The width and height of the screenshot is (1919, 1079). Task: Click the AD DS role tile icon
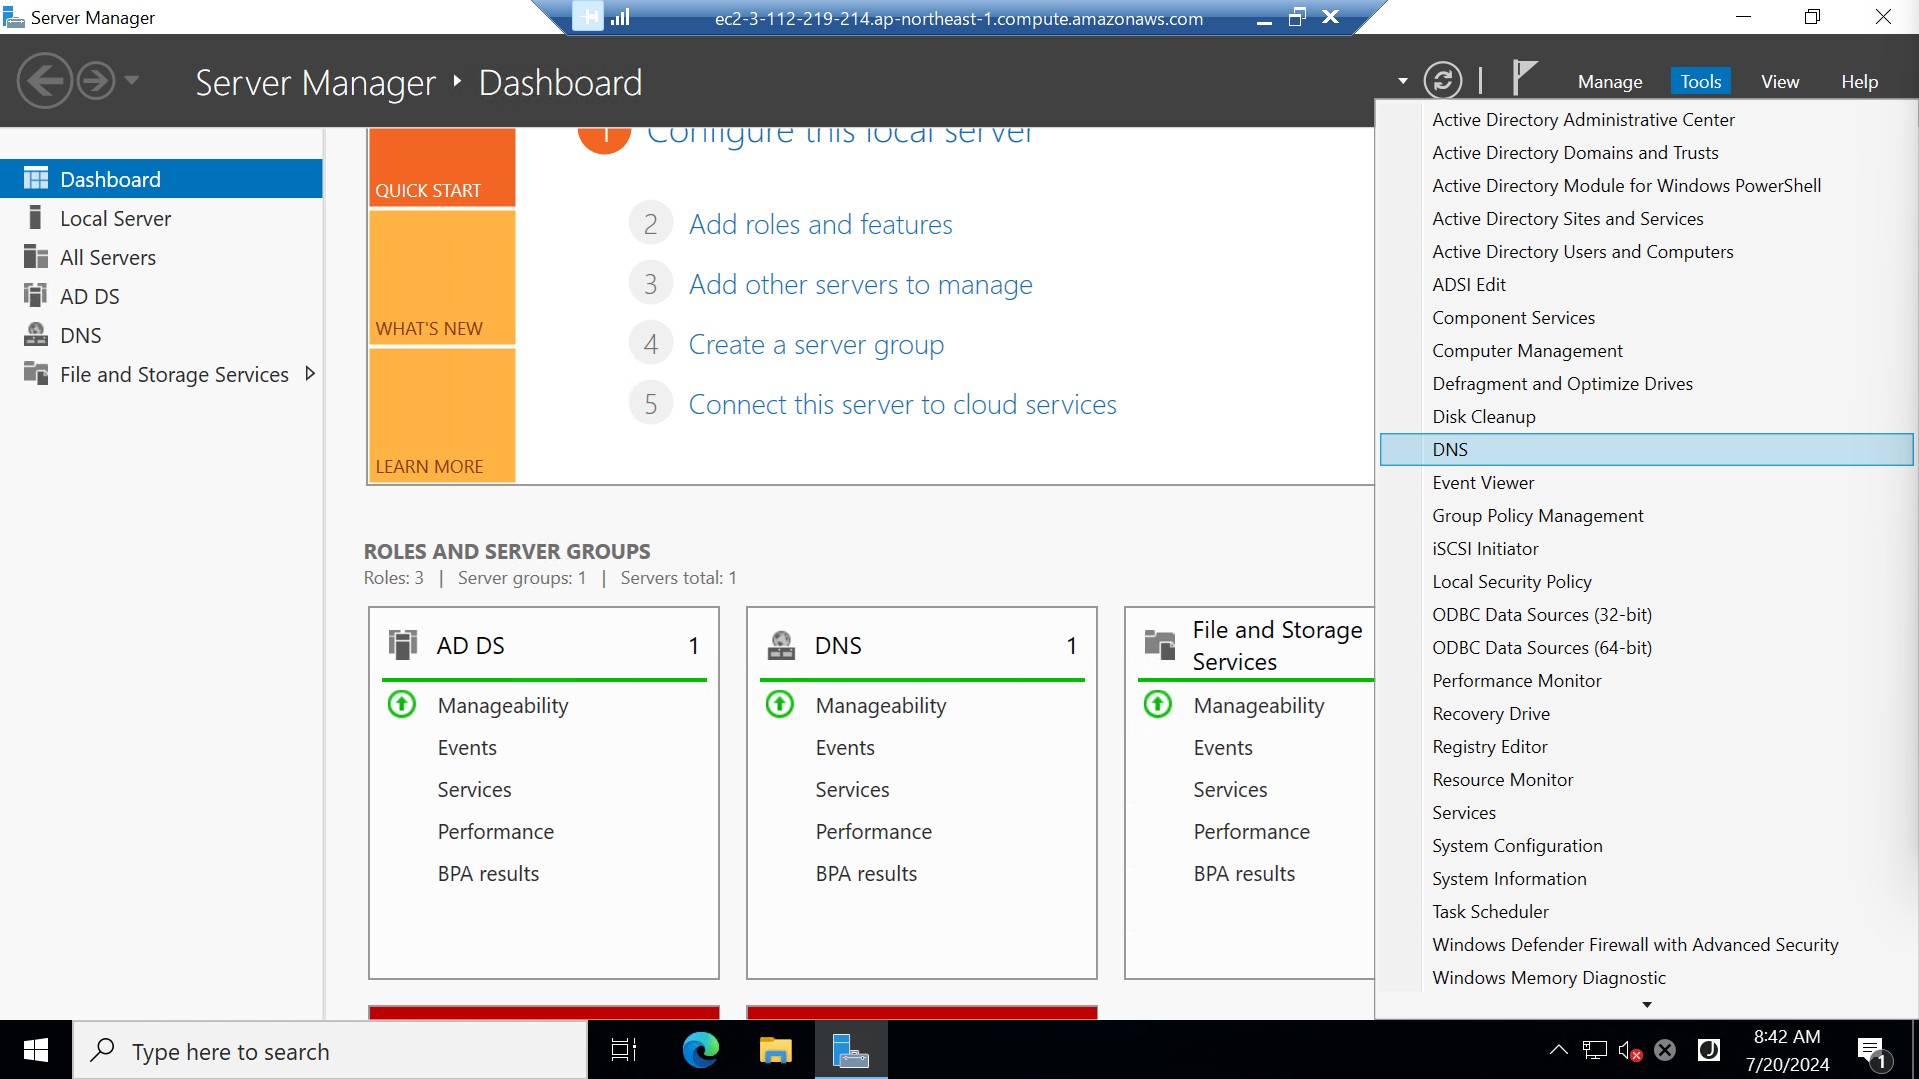click(403, 645)
